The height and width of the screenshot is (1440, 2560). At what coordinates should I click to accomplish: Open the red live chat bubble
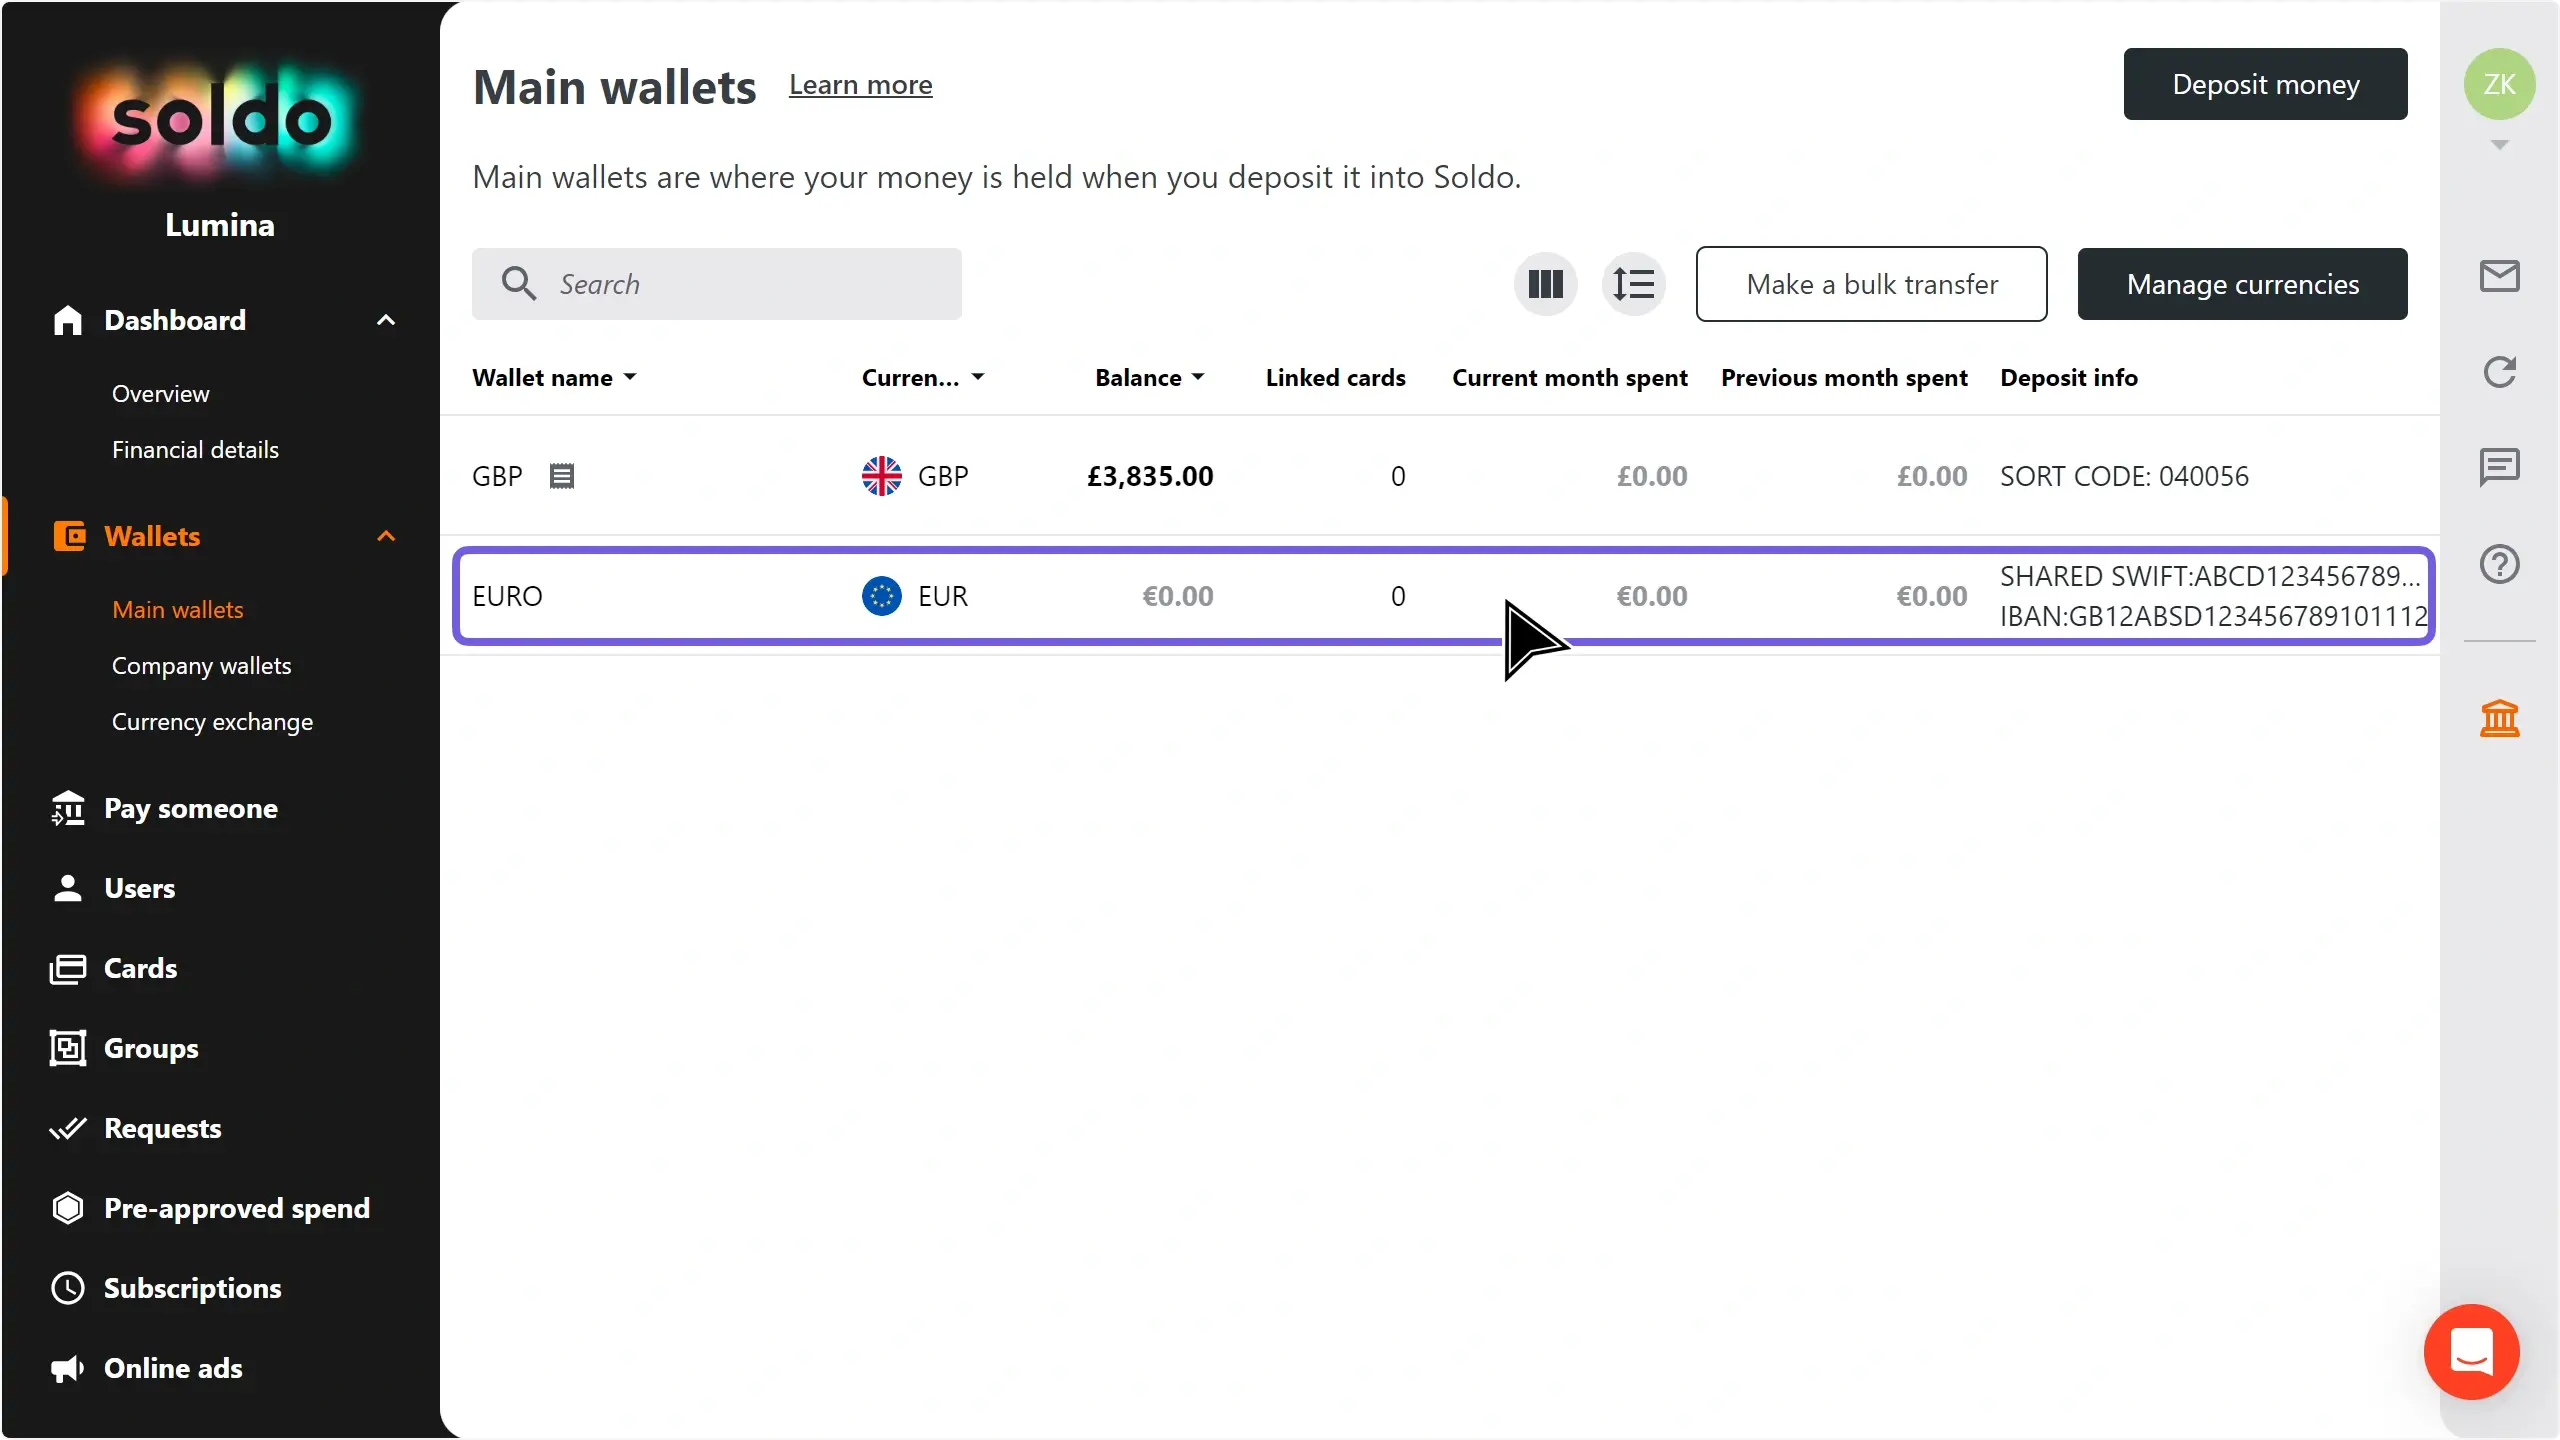[x=2471, y=1351]
